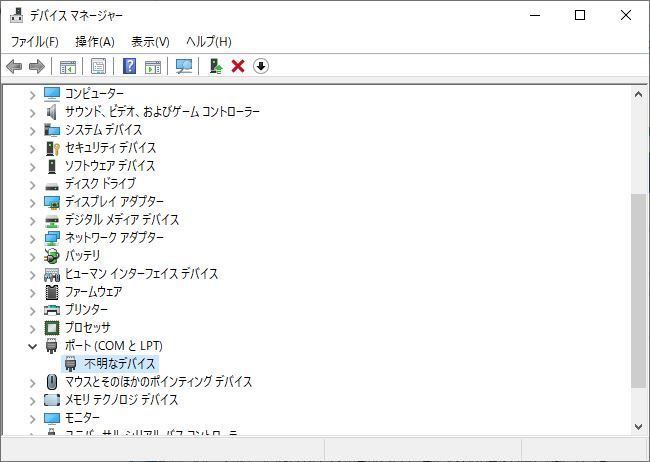The image size is (650, 462).
Task: Expand the ソフトウェア デバイス node
Action: tap(33, 167)
